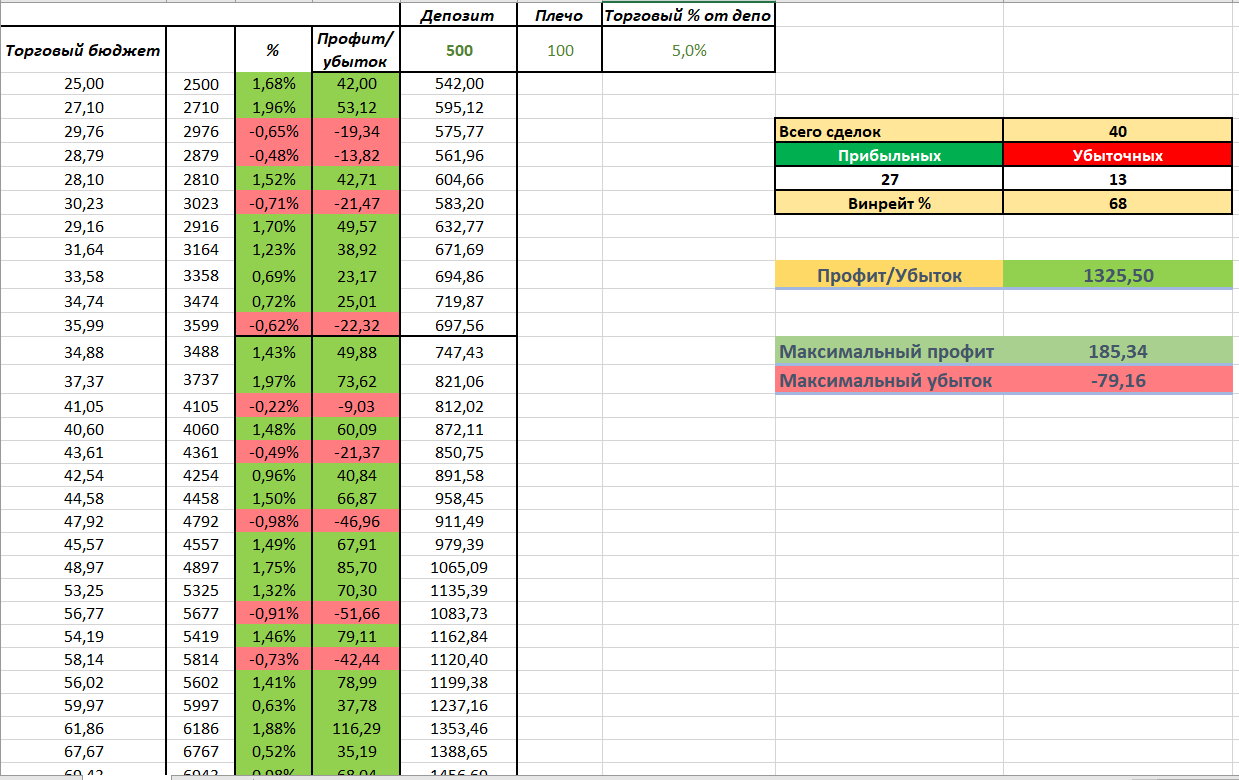Select the deposit cell showing 500
The height and width of the screenshot is (780, 1239).
click(x=458, y=50)
